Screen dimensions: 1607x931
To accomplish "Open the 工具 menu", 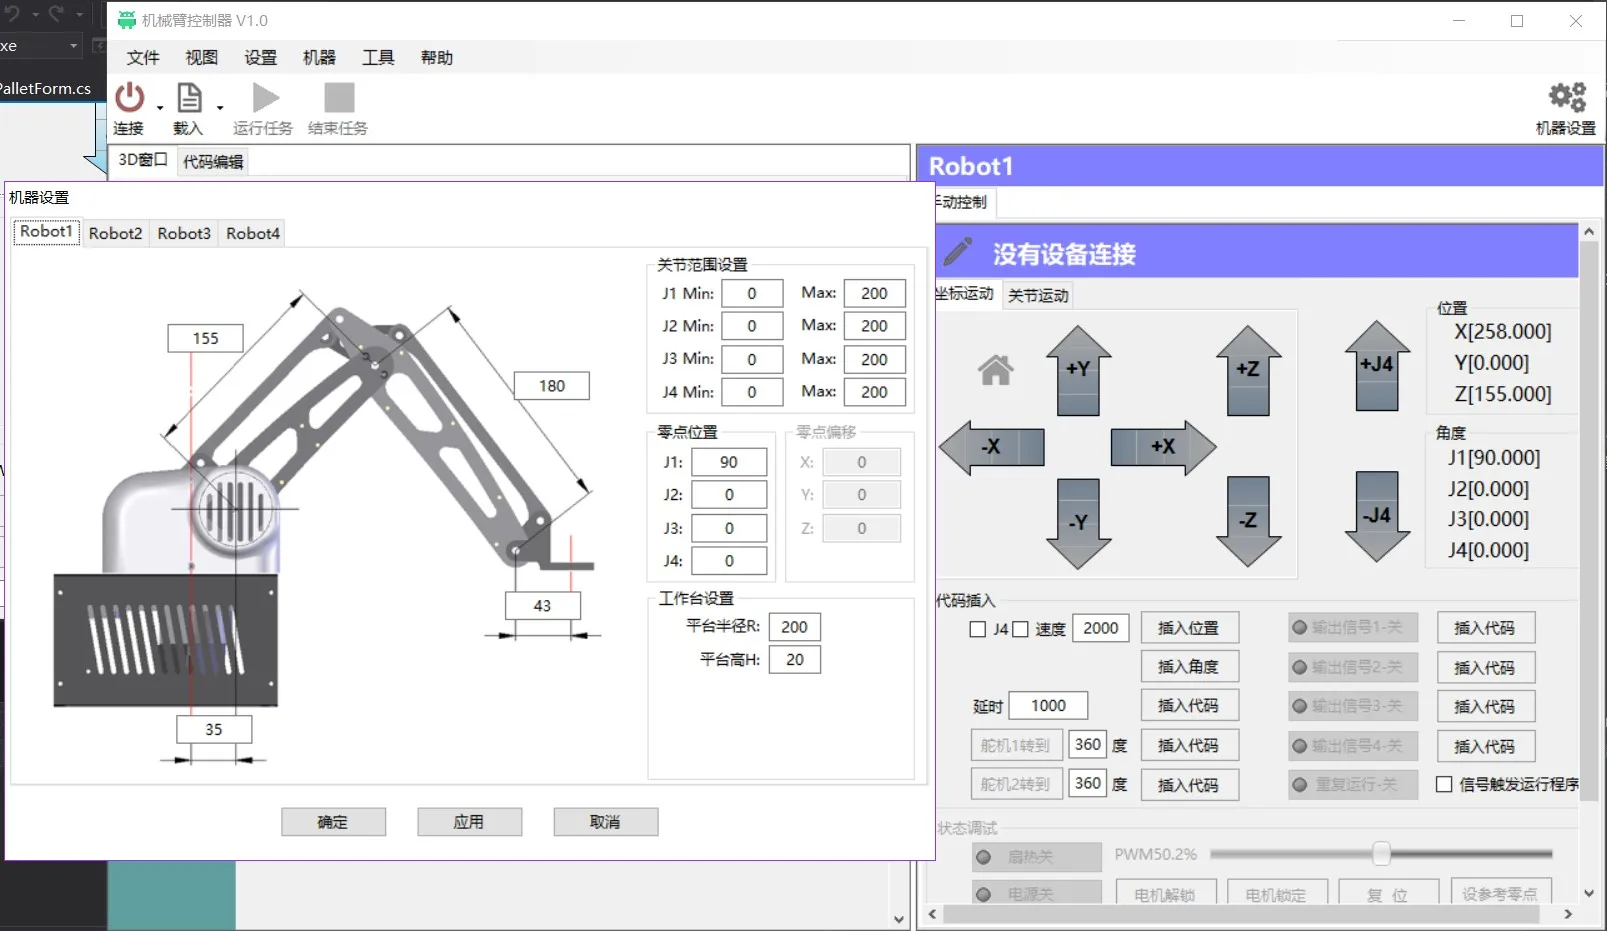I will 378,58.
